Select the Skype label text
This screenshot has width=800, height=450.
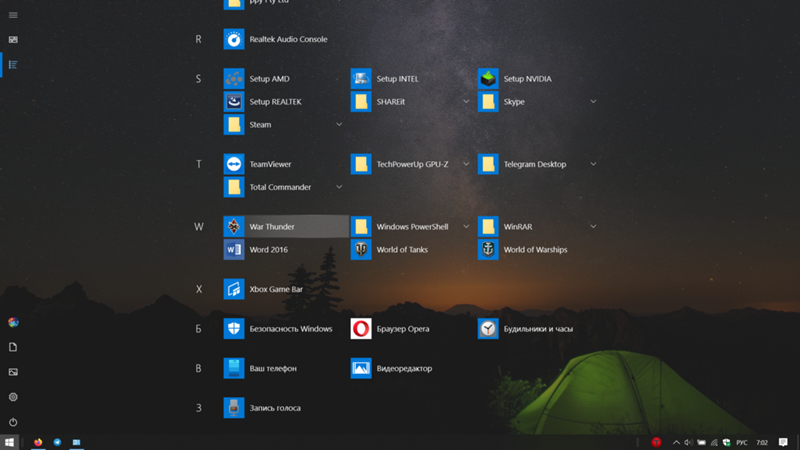(514, 102)
